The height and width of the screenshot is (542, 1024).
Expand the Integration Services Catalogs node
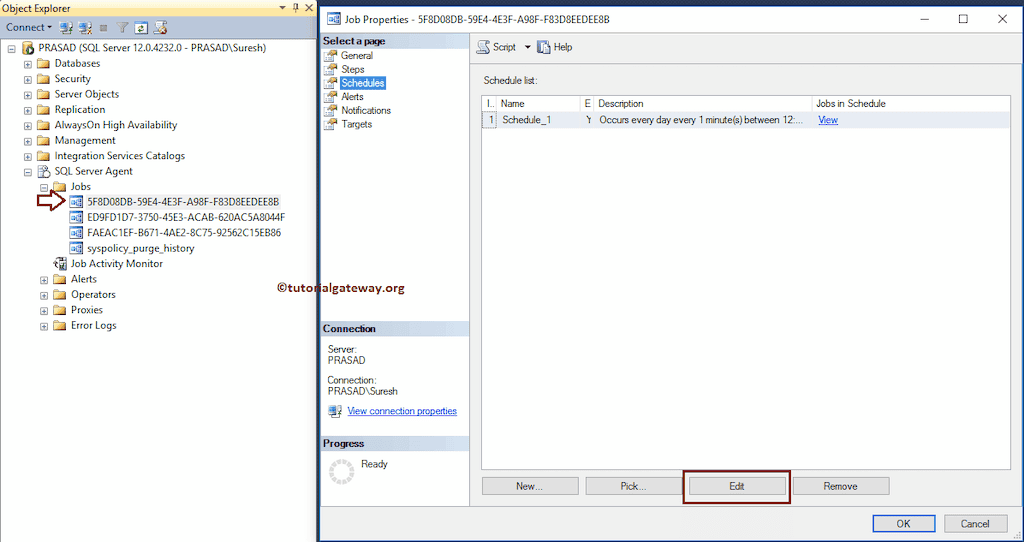pos(27,156)
